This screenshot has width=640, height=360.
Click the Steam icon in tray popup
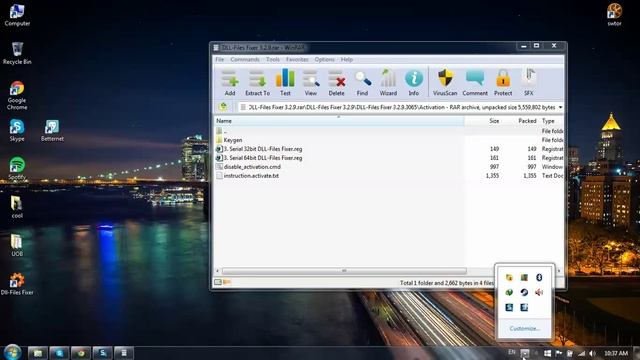click(x=524, y=292)
